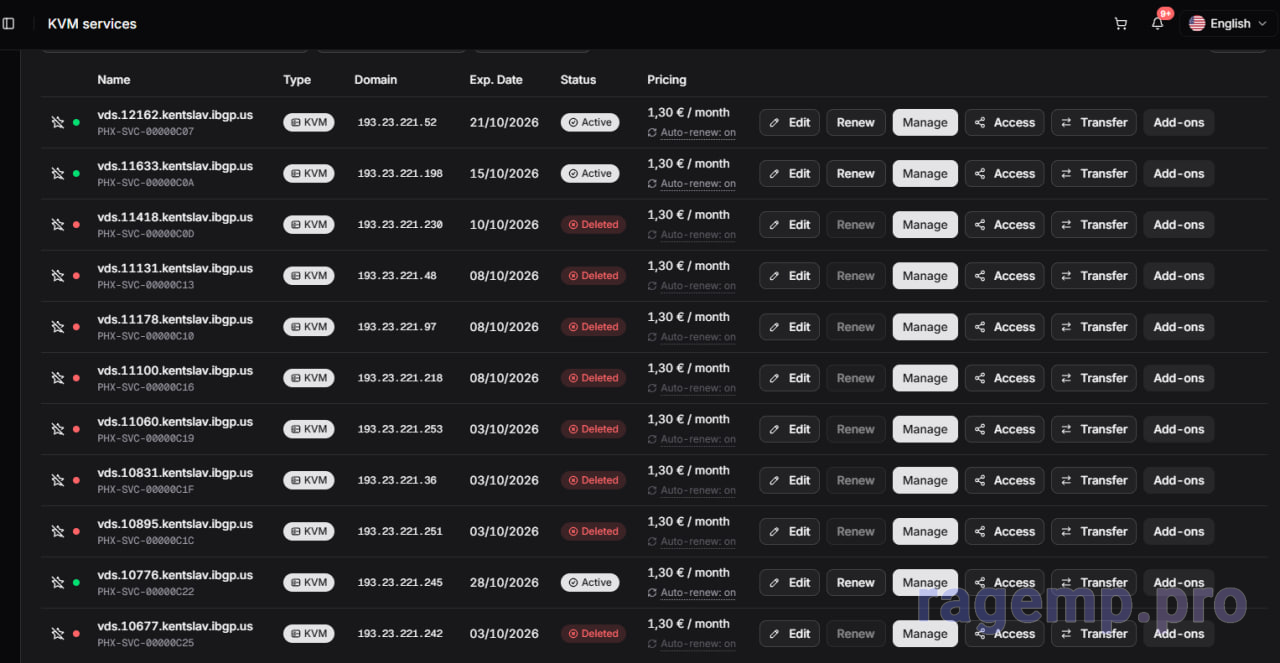Viewport: 1280px width, 663px height.
Task: Open Access settings for vds.10895
Action: tap(1005, 531)
